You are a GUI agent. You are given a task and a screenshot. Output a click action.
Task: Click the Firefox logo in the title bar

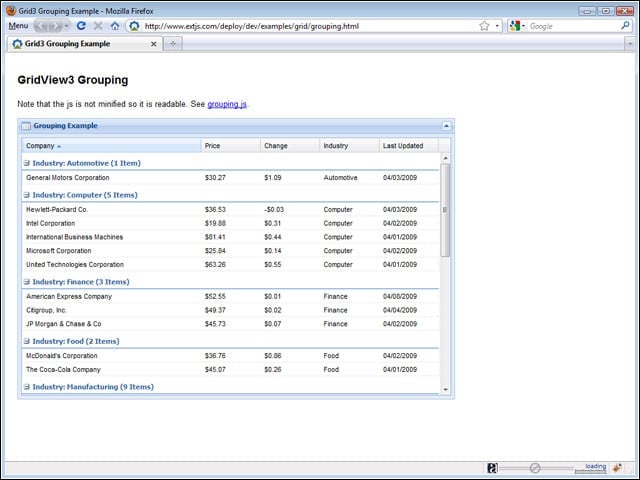pos(11,11)
